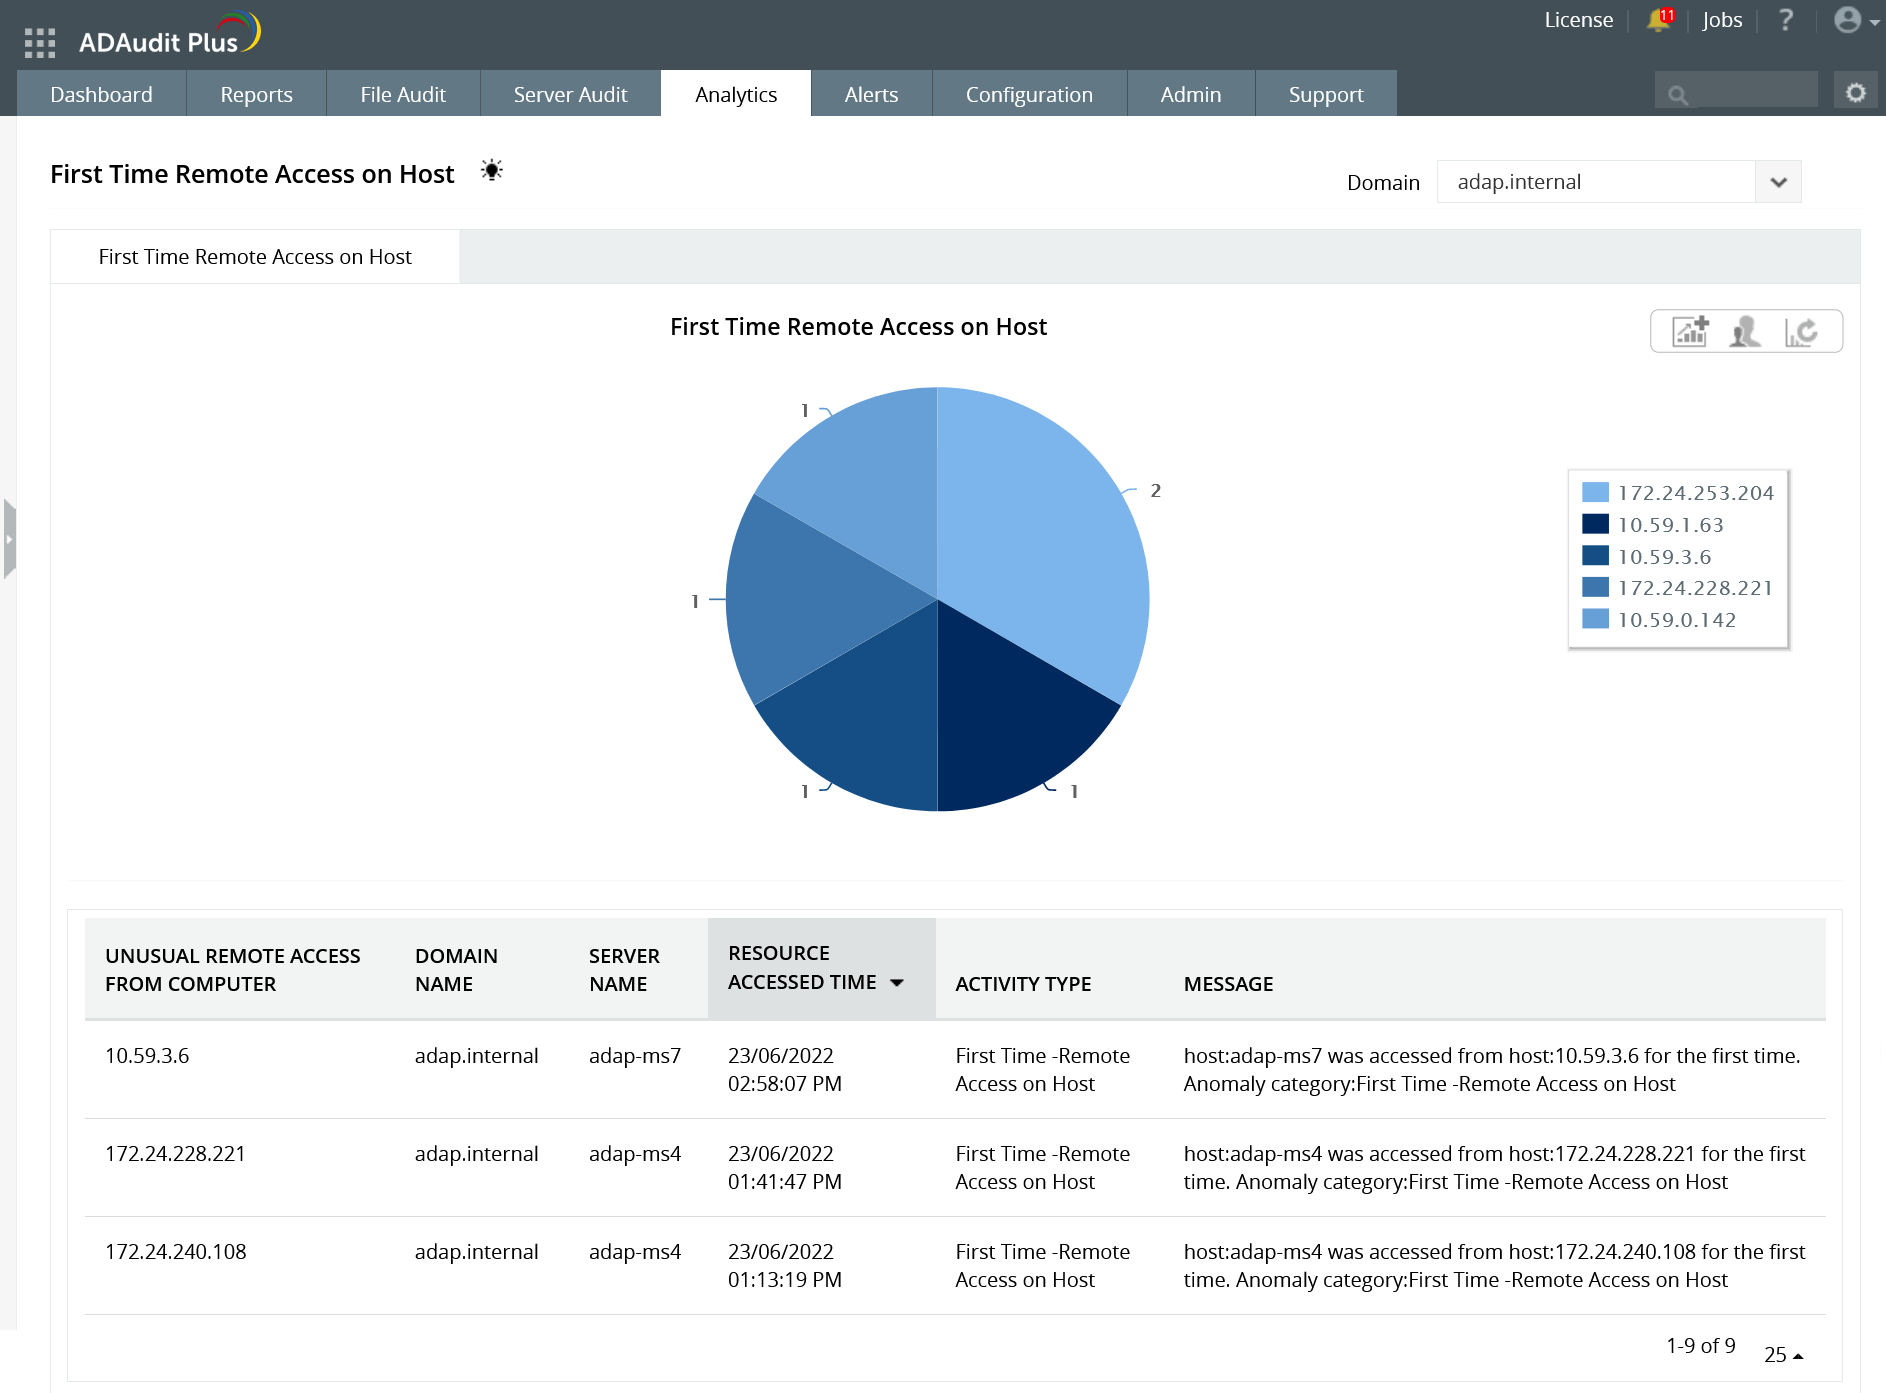Open the Alerts tab
This screenshot has width=1886, height=1393.
click(x=871, y=94)
